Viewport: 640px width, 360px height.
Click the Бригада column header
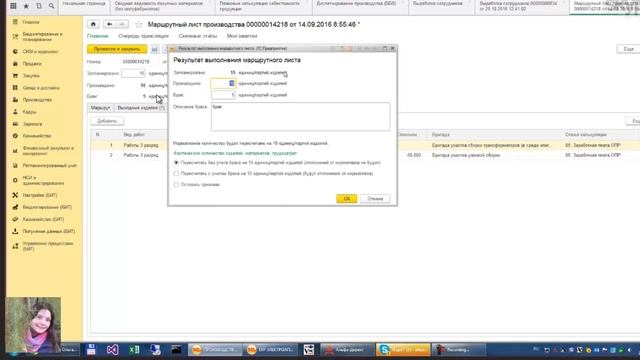pos(441,134)
